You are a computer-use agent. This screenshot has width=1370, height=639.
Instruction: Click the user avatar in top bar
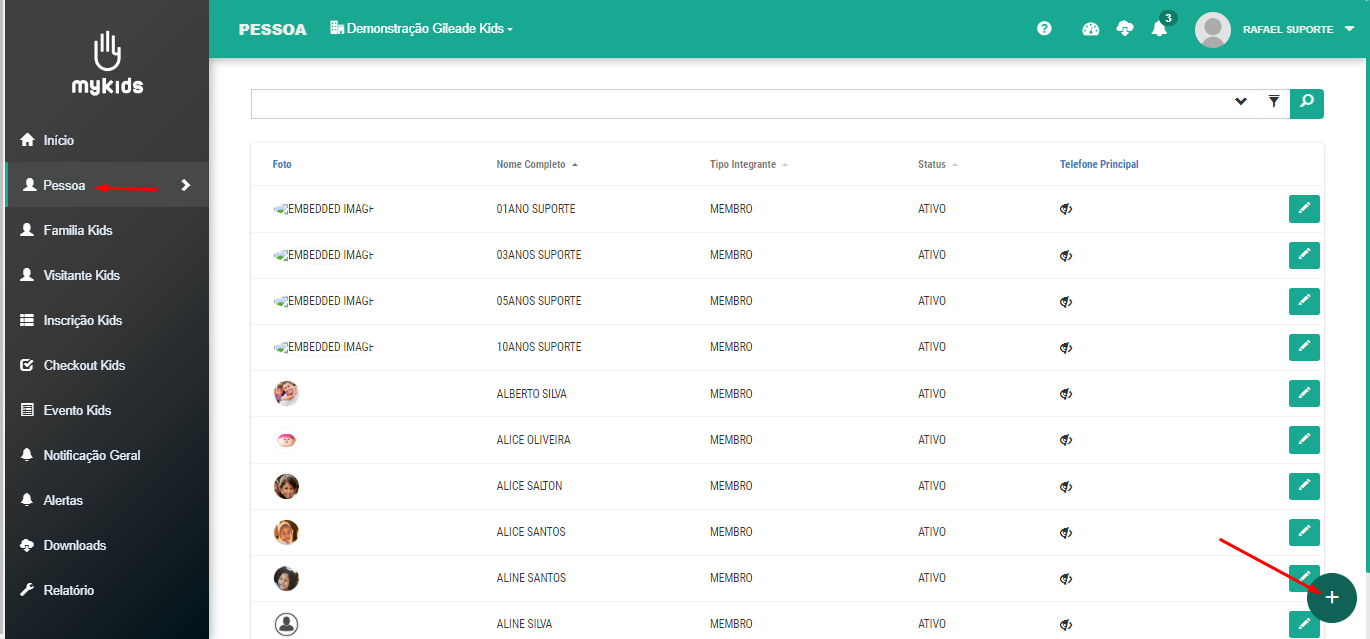point(1213,30)
